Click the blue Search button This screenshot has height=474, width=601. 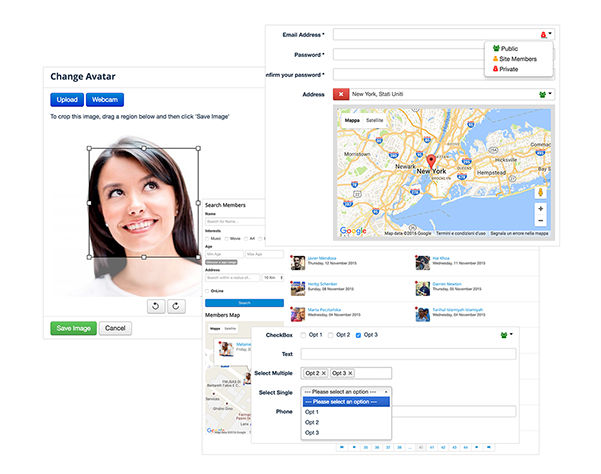[245, 303]
